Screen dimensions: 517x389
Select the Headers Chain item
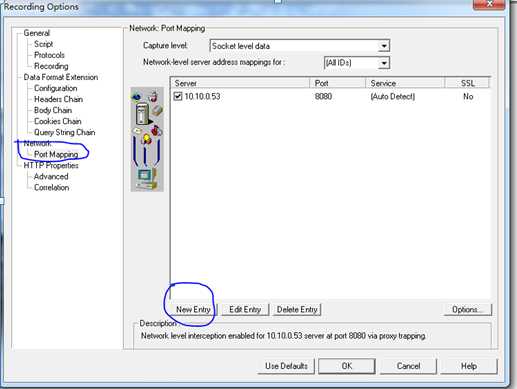pos(58,99)
